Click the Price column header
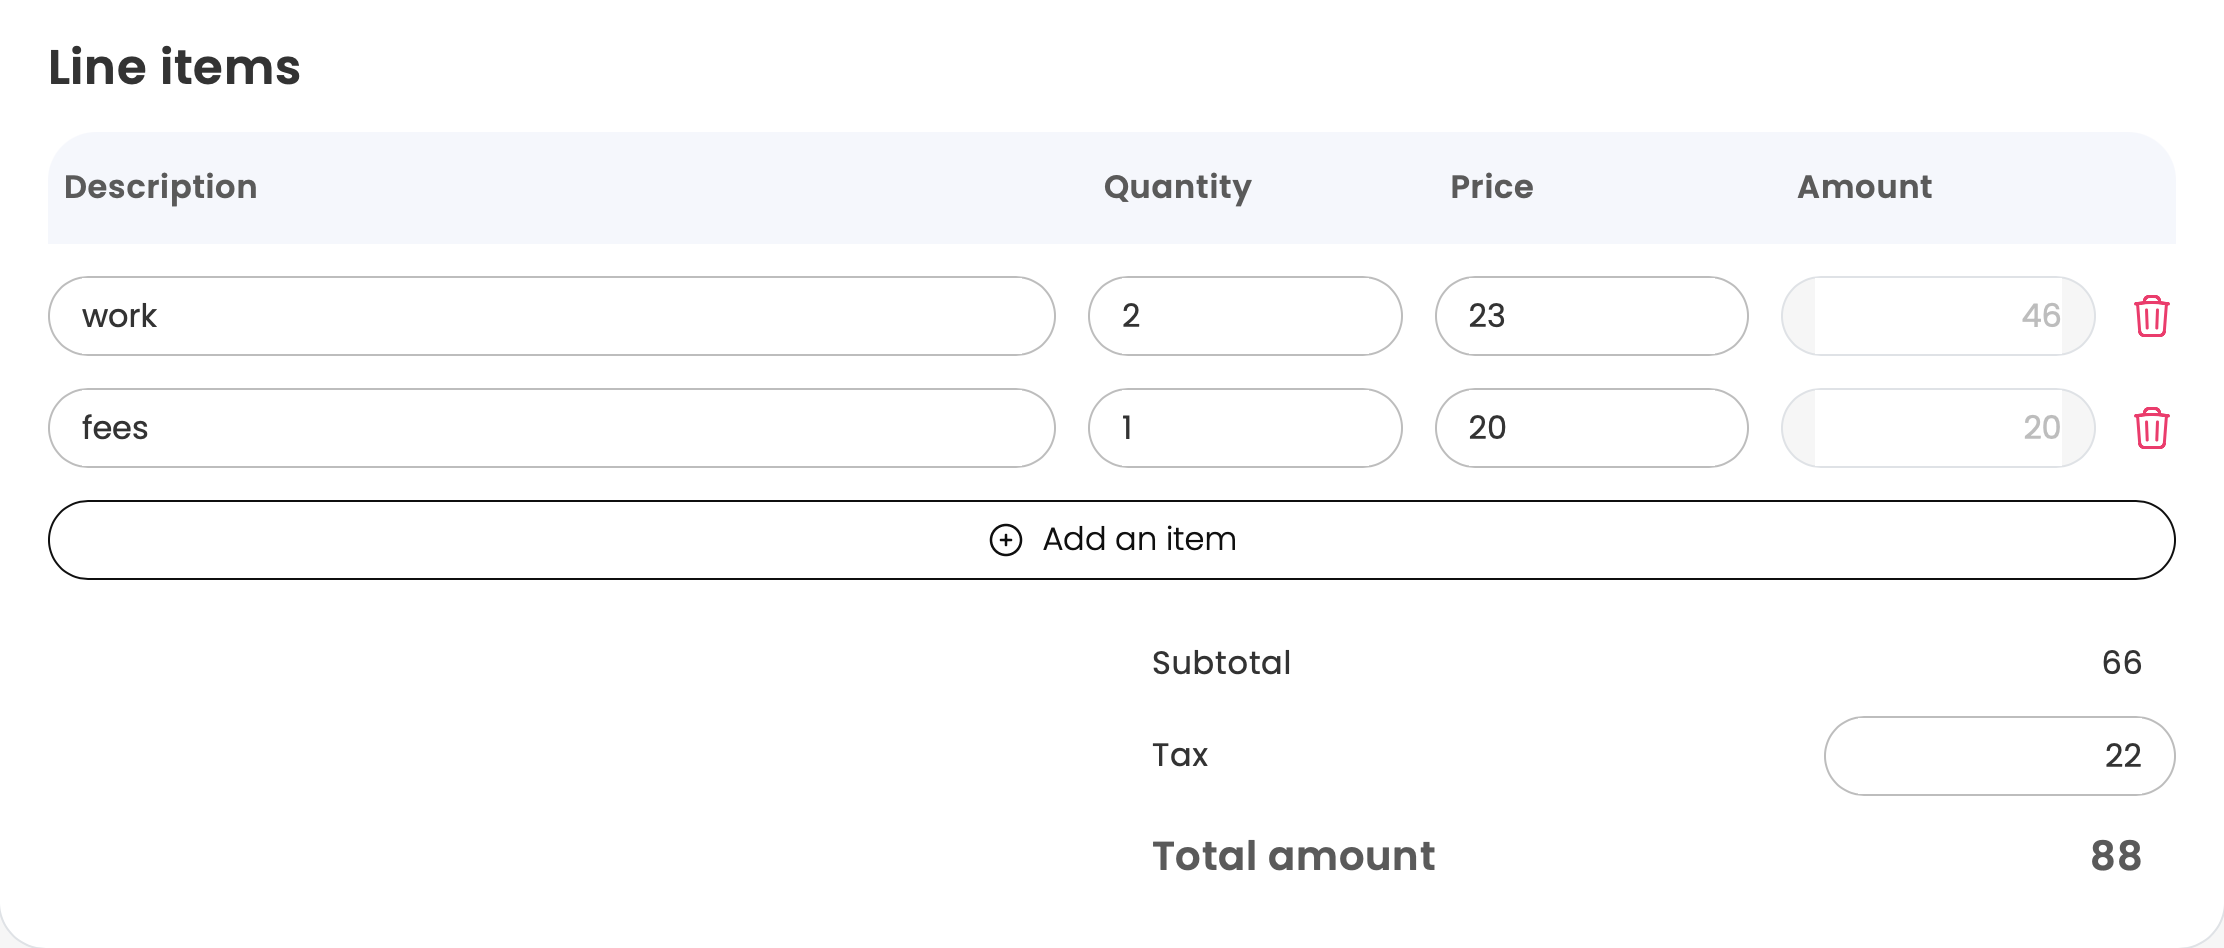Screen dimensions: 2224x948 [x=1491, y=187]
